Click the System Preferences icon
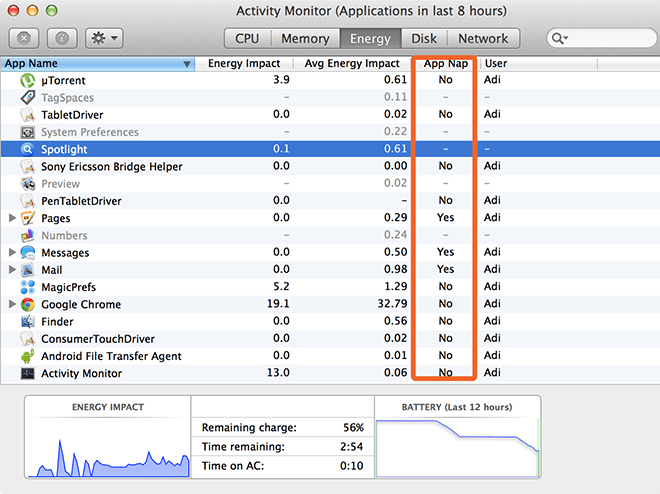 coord(28,132)
